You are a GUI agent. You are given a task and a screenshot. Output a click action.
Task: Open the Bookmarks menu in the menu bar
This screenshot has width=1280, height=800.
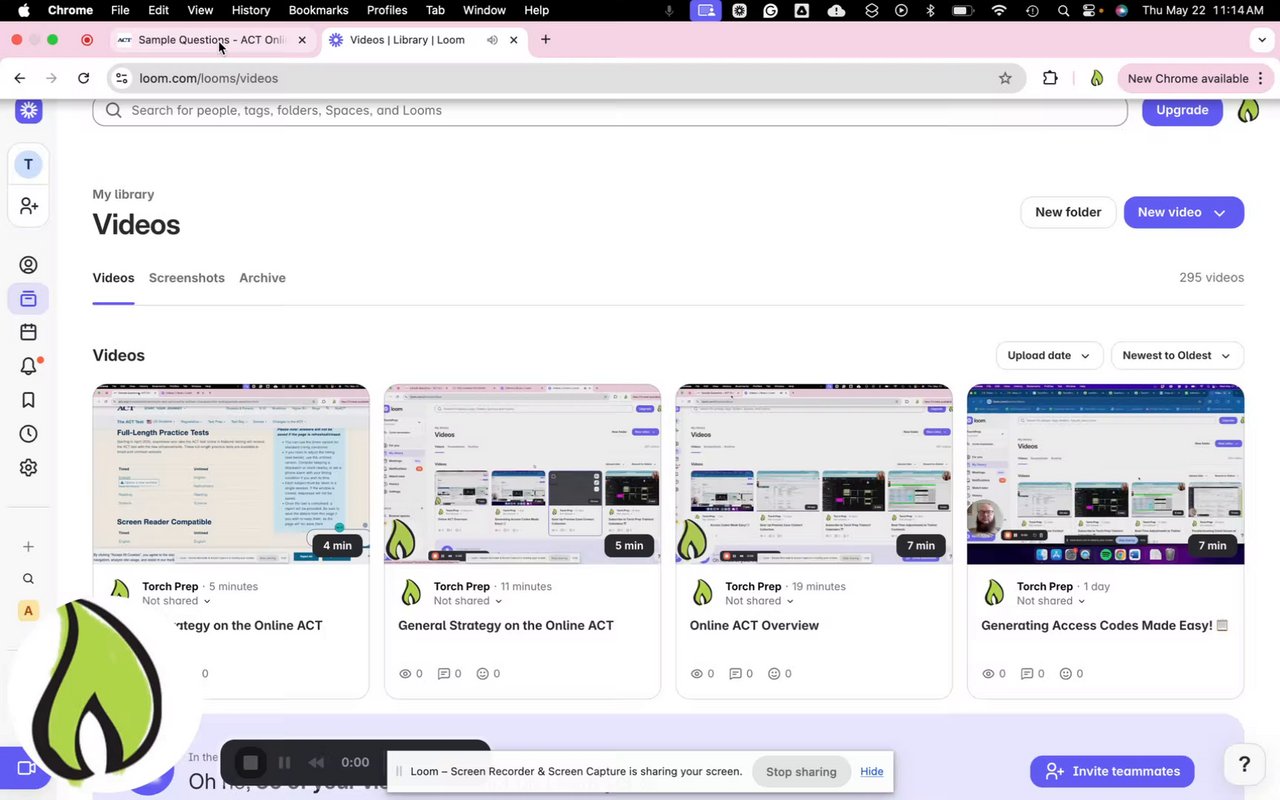tap(318, 10)
